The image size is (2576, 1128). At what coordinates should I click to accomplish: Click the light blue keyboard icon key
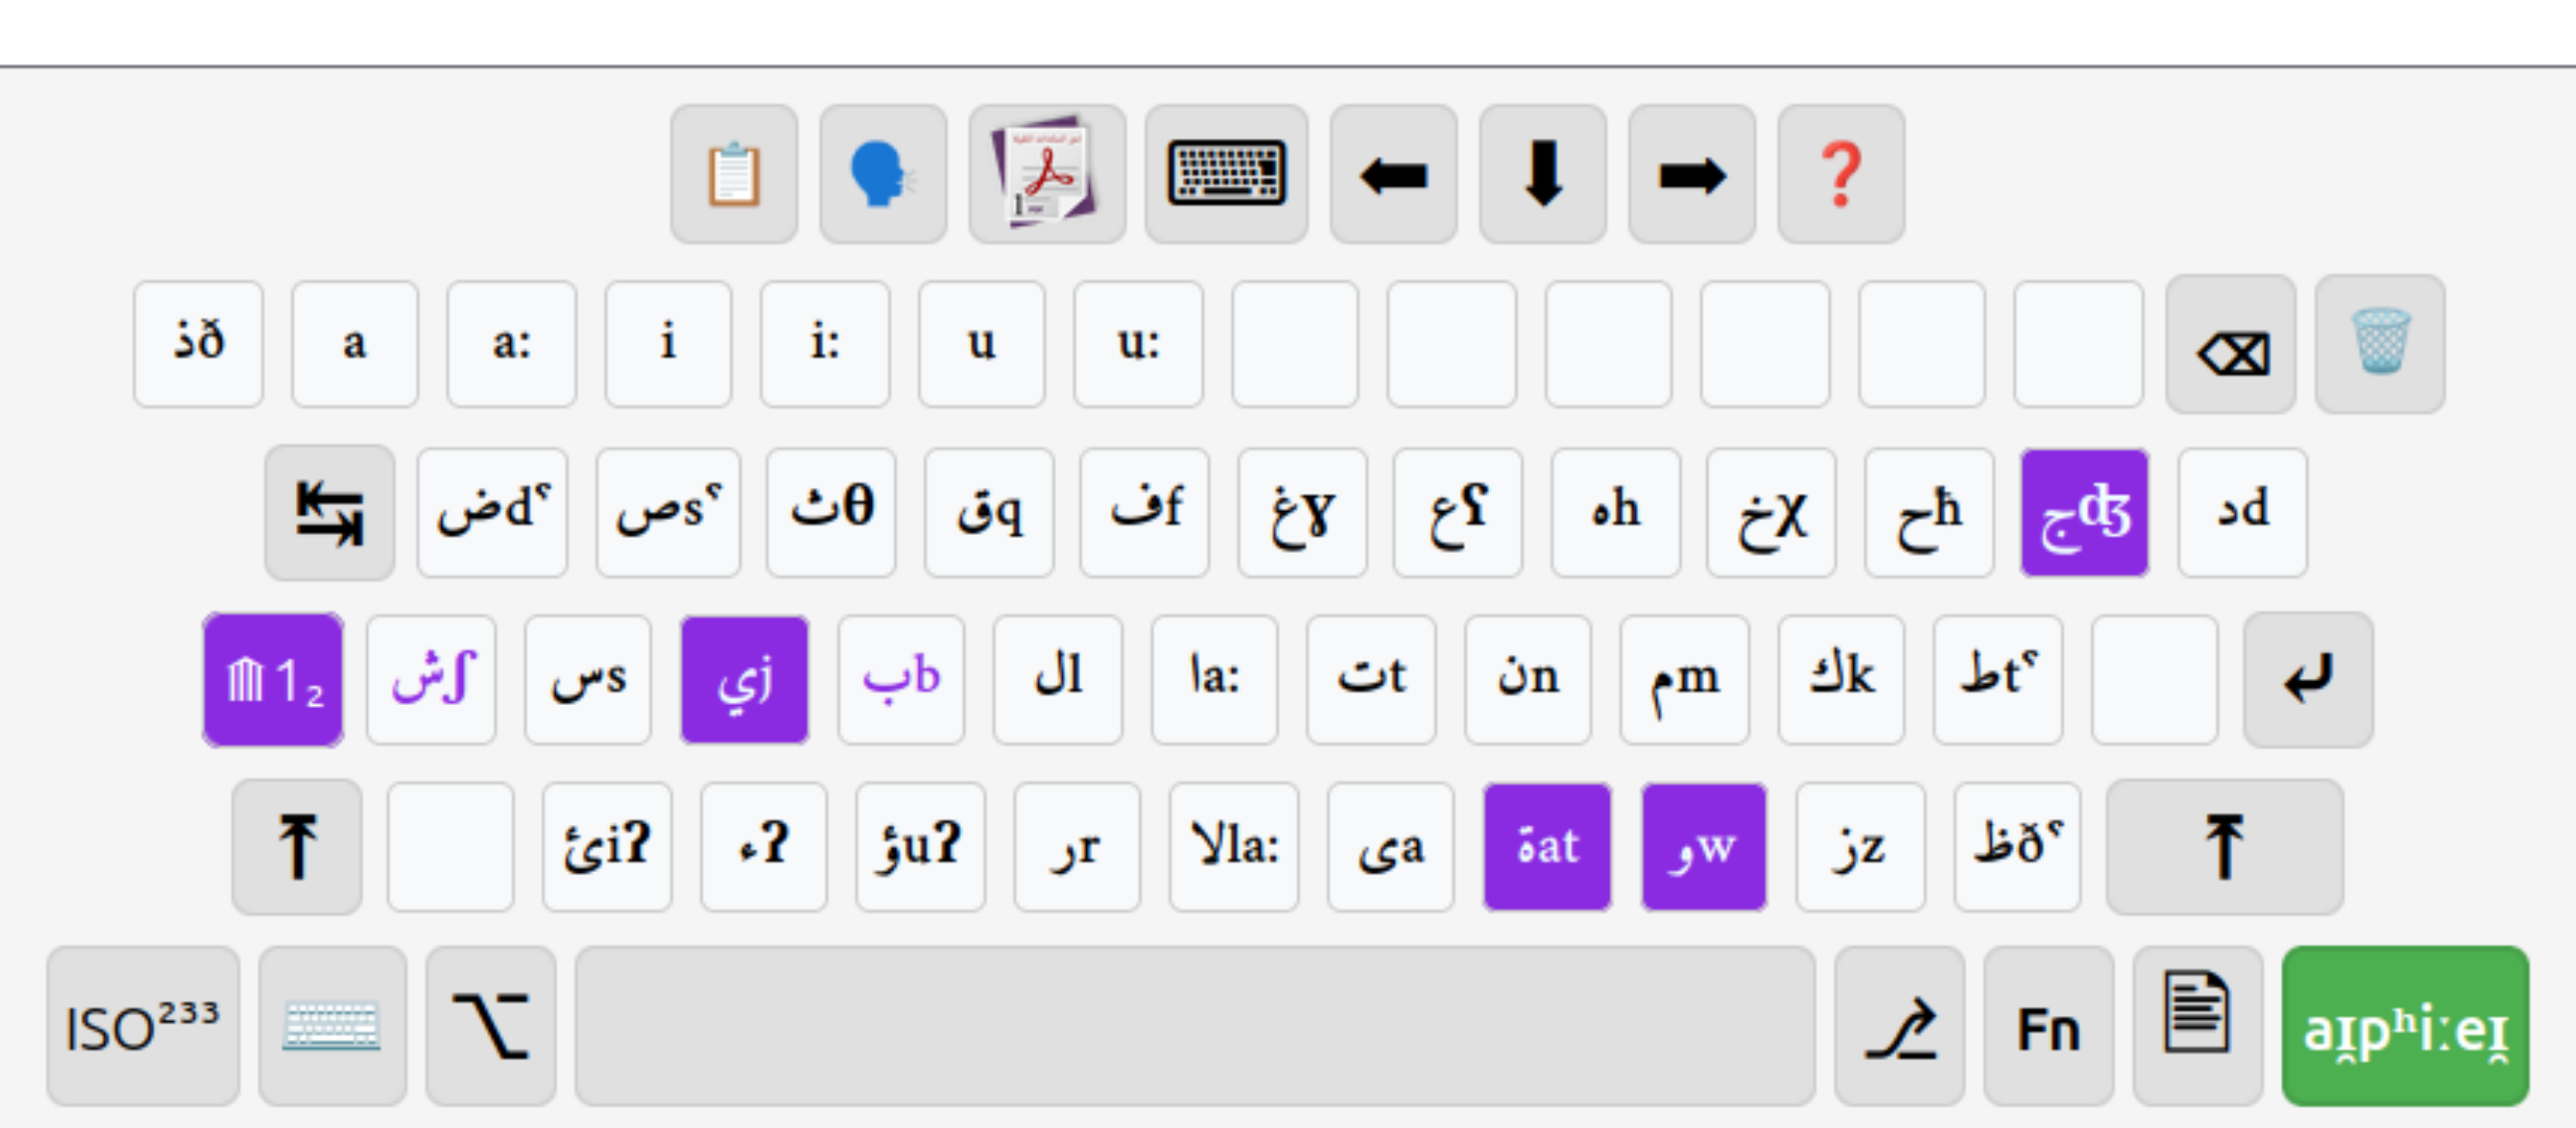332,1027
